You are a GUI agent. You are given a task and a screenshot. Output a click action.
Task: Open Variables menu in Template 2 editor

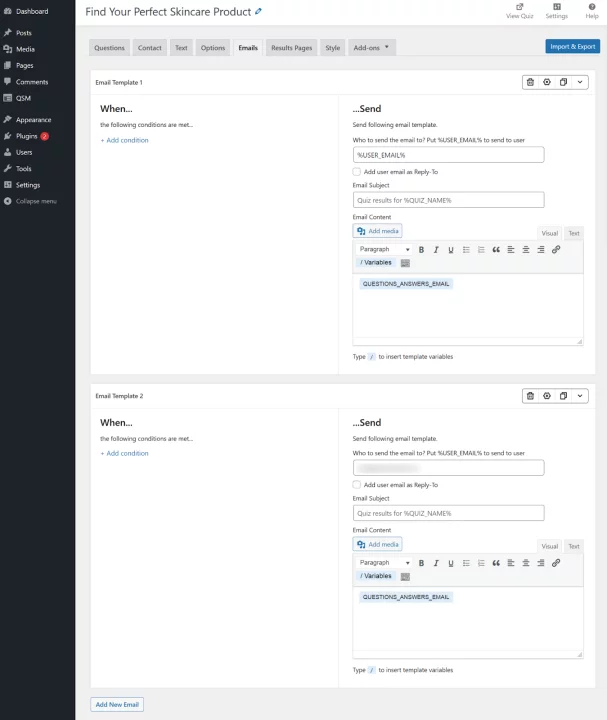point(376,576)
